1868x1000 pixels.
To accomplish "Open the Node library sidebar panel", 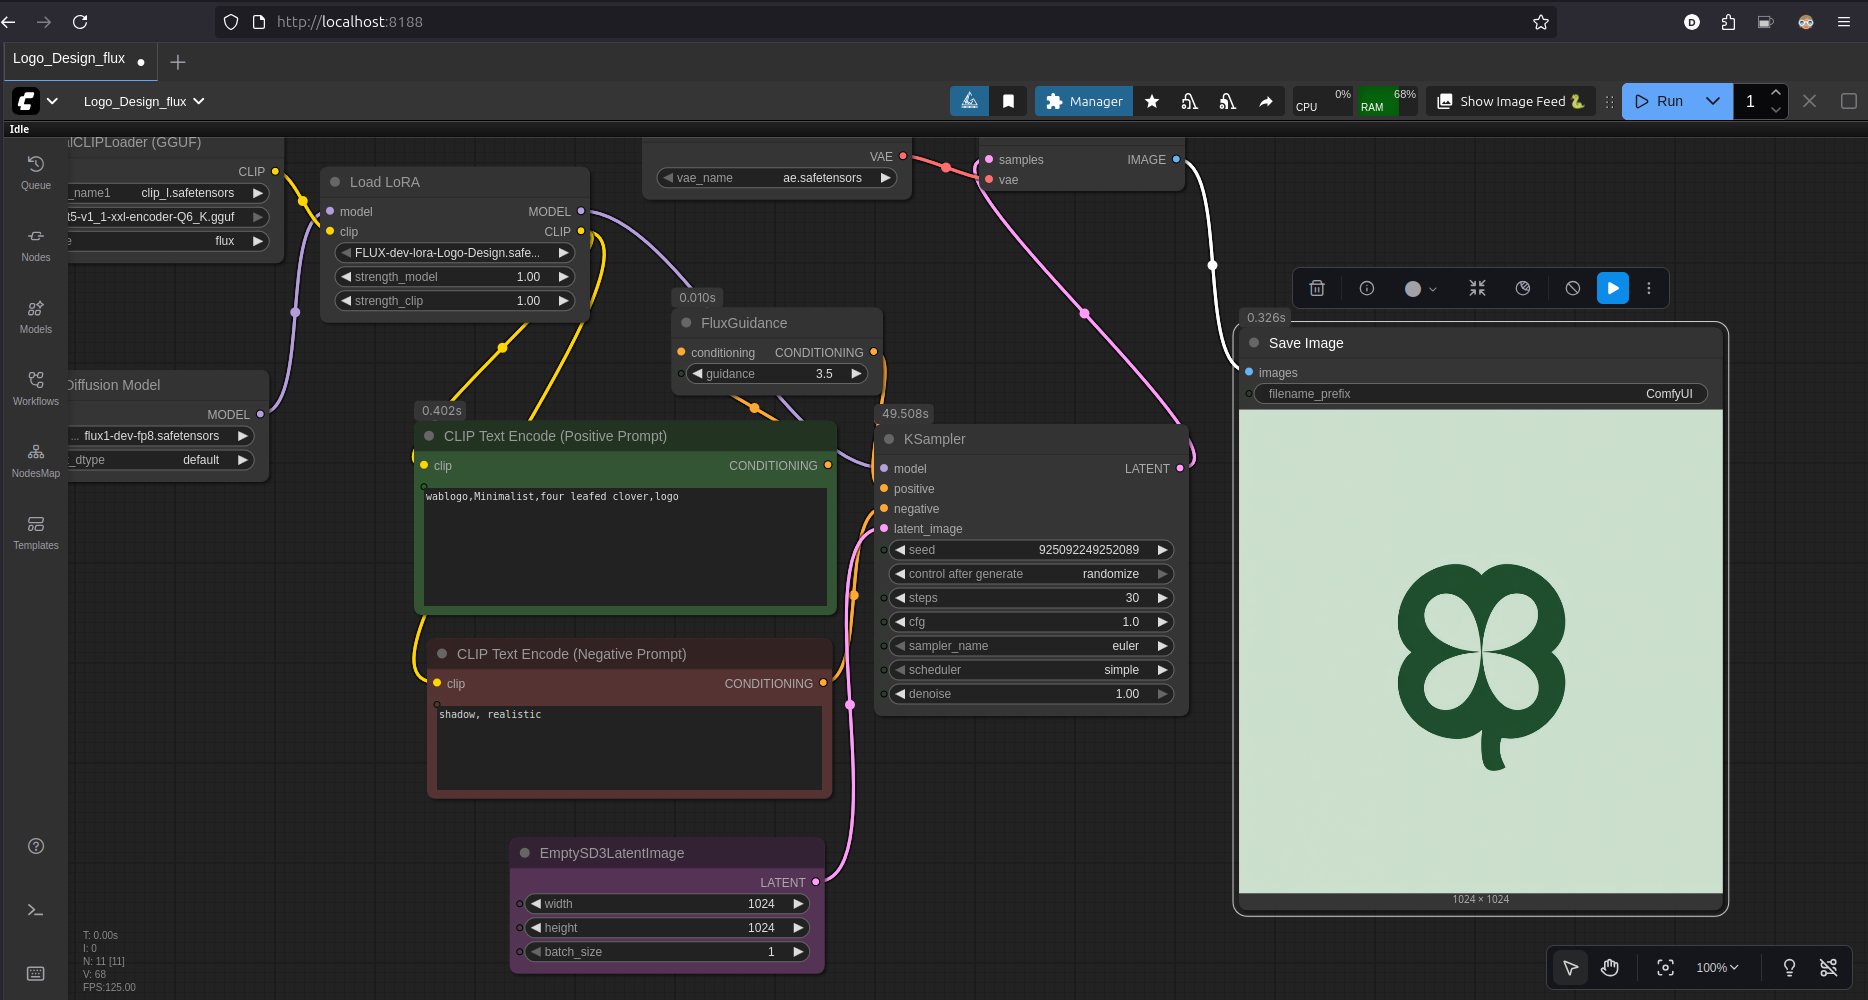I will [35, 243].
